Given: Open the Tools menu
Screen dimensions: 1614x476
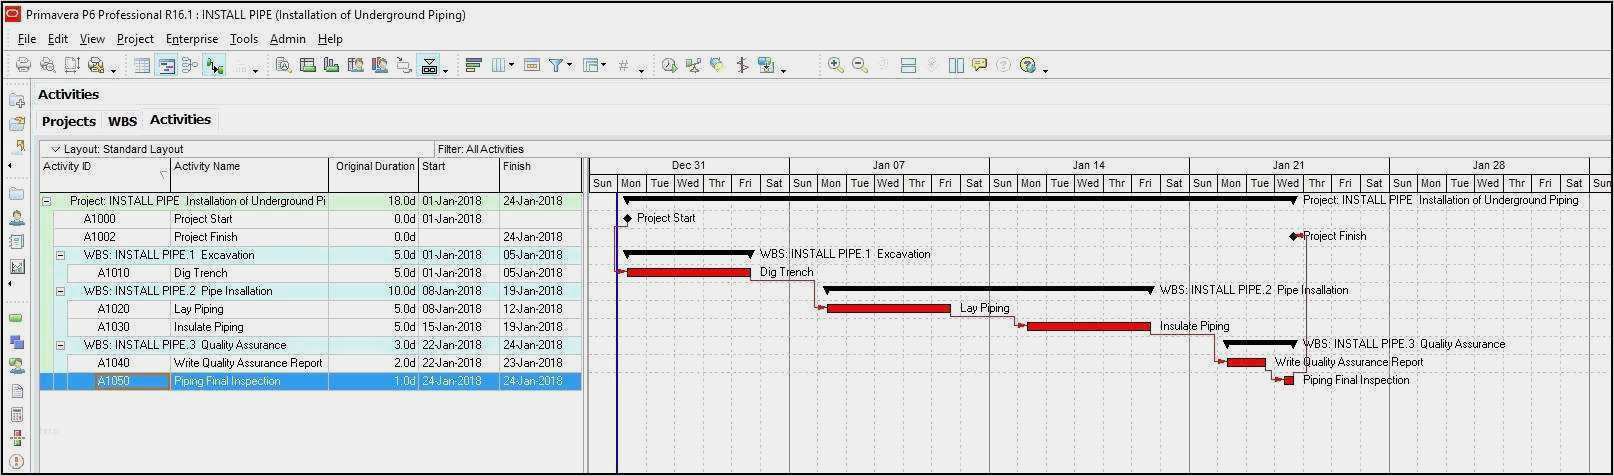Looking at the screenshot, I should coord(244,39).
